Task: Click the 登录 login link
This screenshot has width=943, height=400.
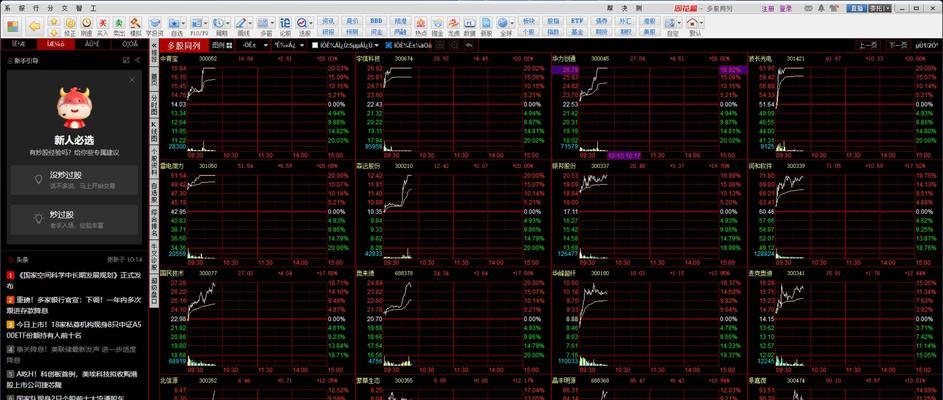Action: [x=785, y=8]
